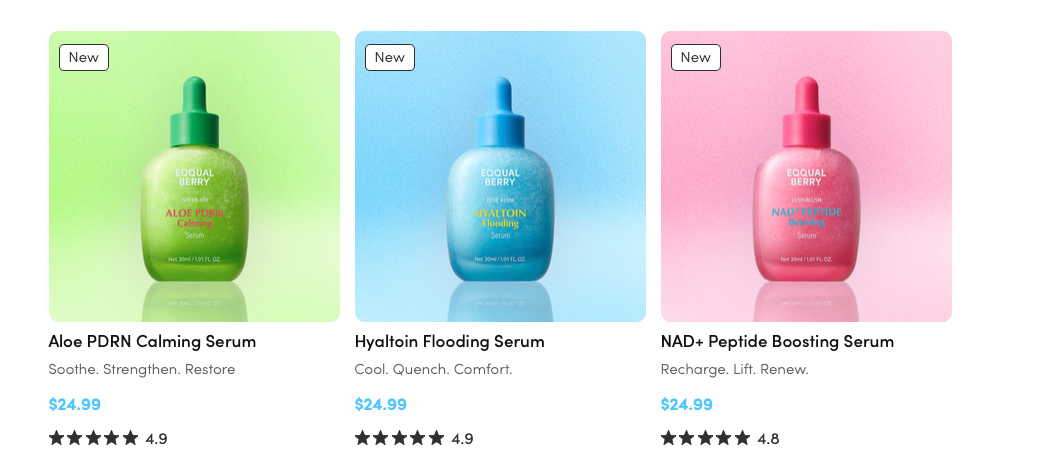This screenshot has width=1057, height=457.
Task: Open the Aloe PDRN Calming Serum product image
Action: click(194, 177)
